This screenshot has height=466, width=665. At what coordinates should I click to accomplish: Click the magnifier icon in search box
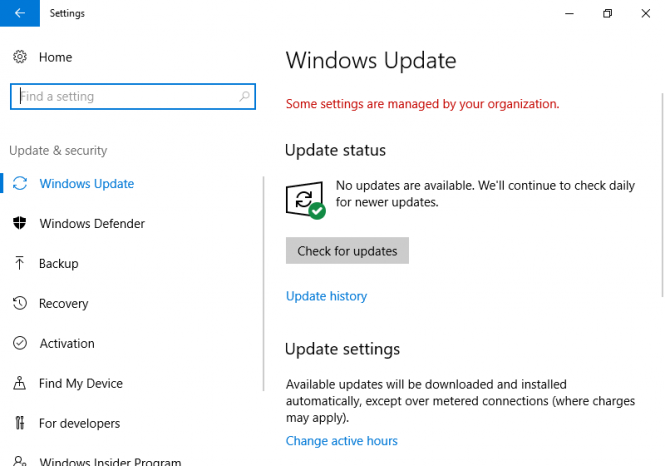[244, 96]
